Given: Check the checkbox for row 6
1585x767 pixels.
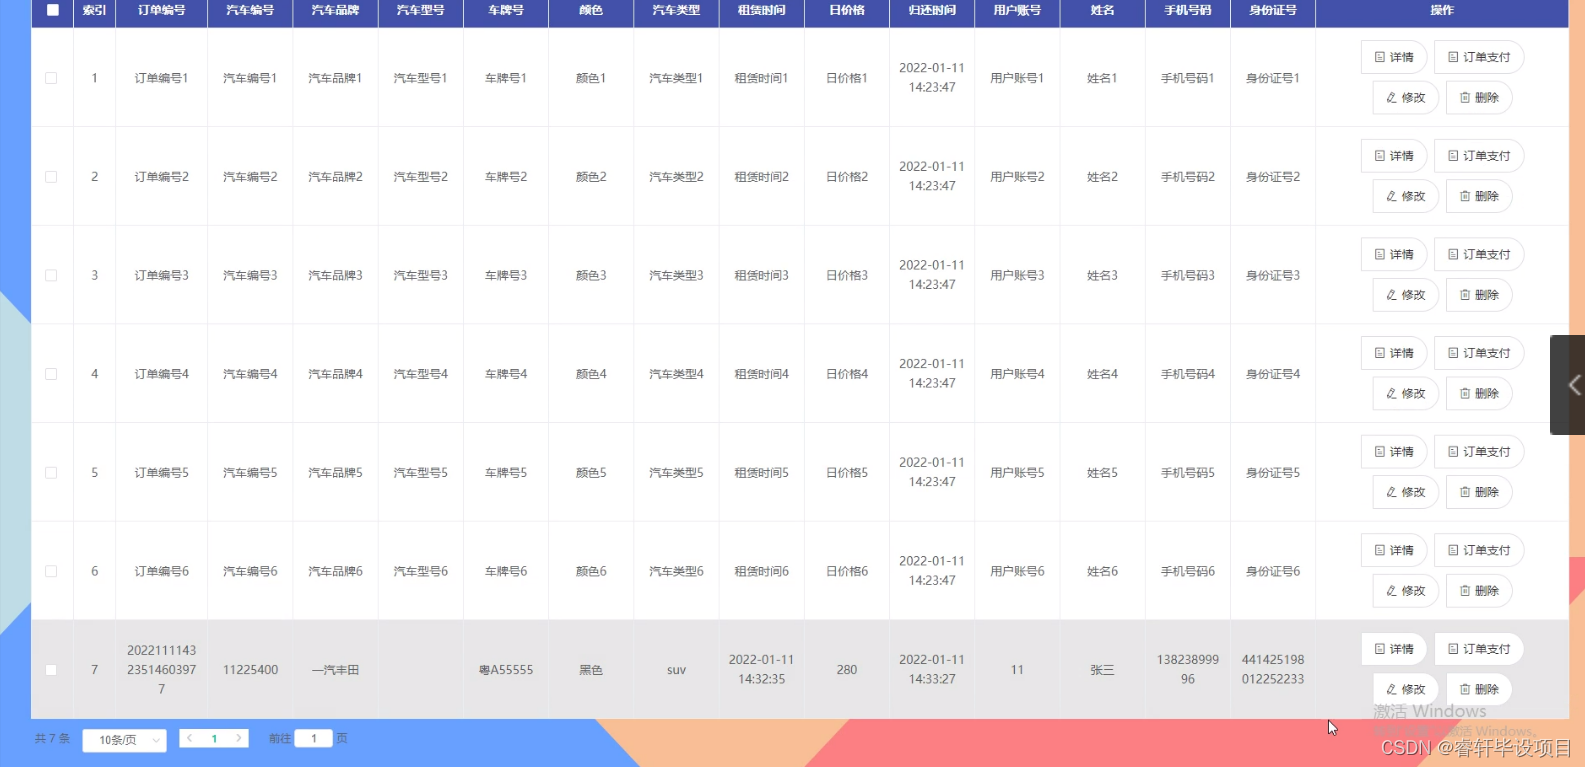Looking at the screenshot, I should pyautogui.click(x=51, y=571).
